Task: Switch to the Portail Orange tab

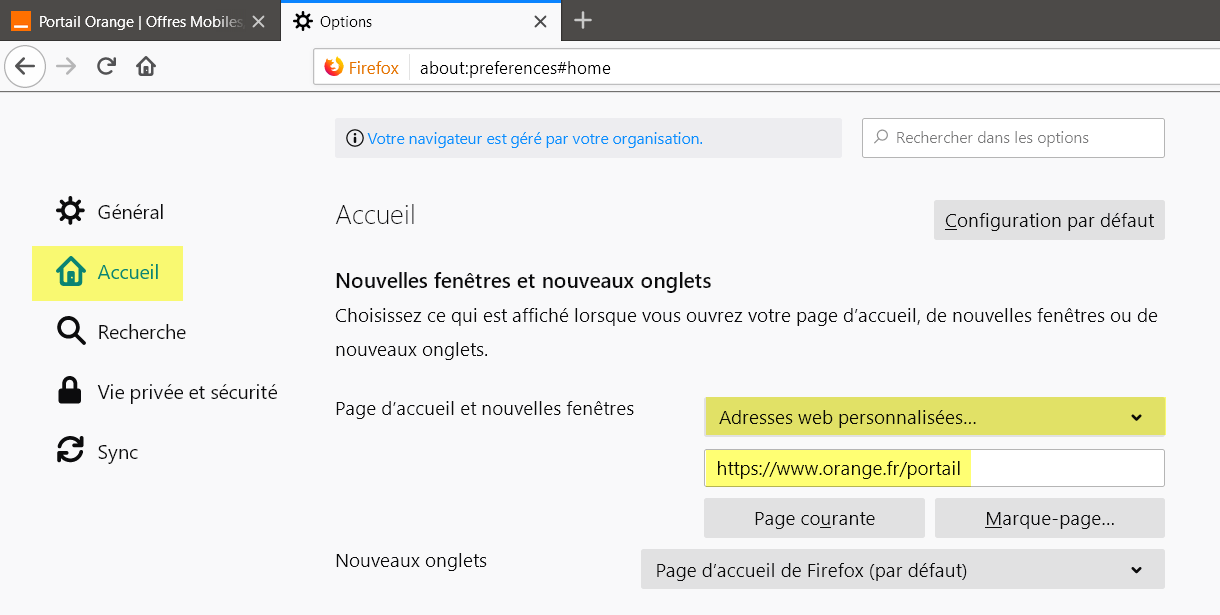Action: pos(130,21)
